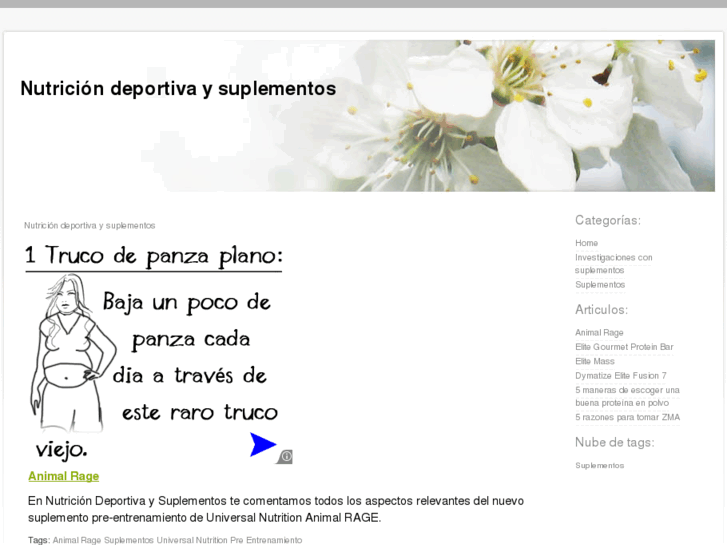The height and width of the screenshot is (545, 727).
Task: Open the Elite Mass article
Action: click(x=595, y=361)
